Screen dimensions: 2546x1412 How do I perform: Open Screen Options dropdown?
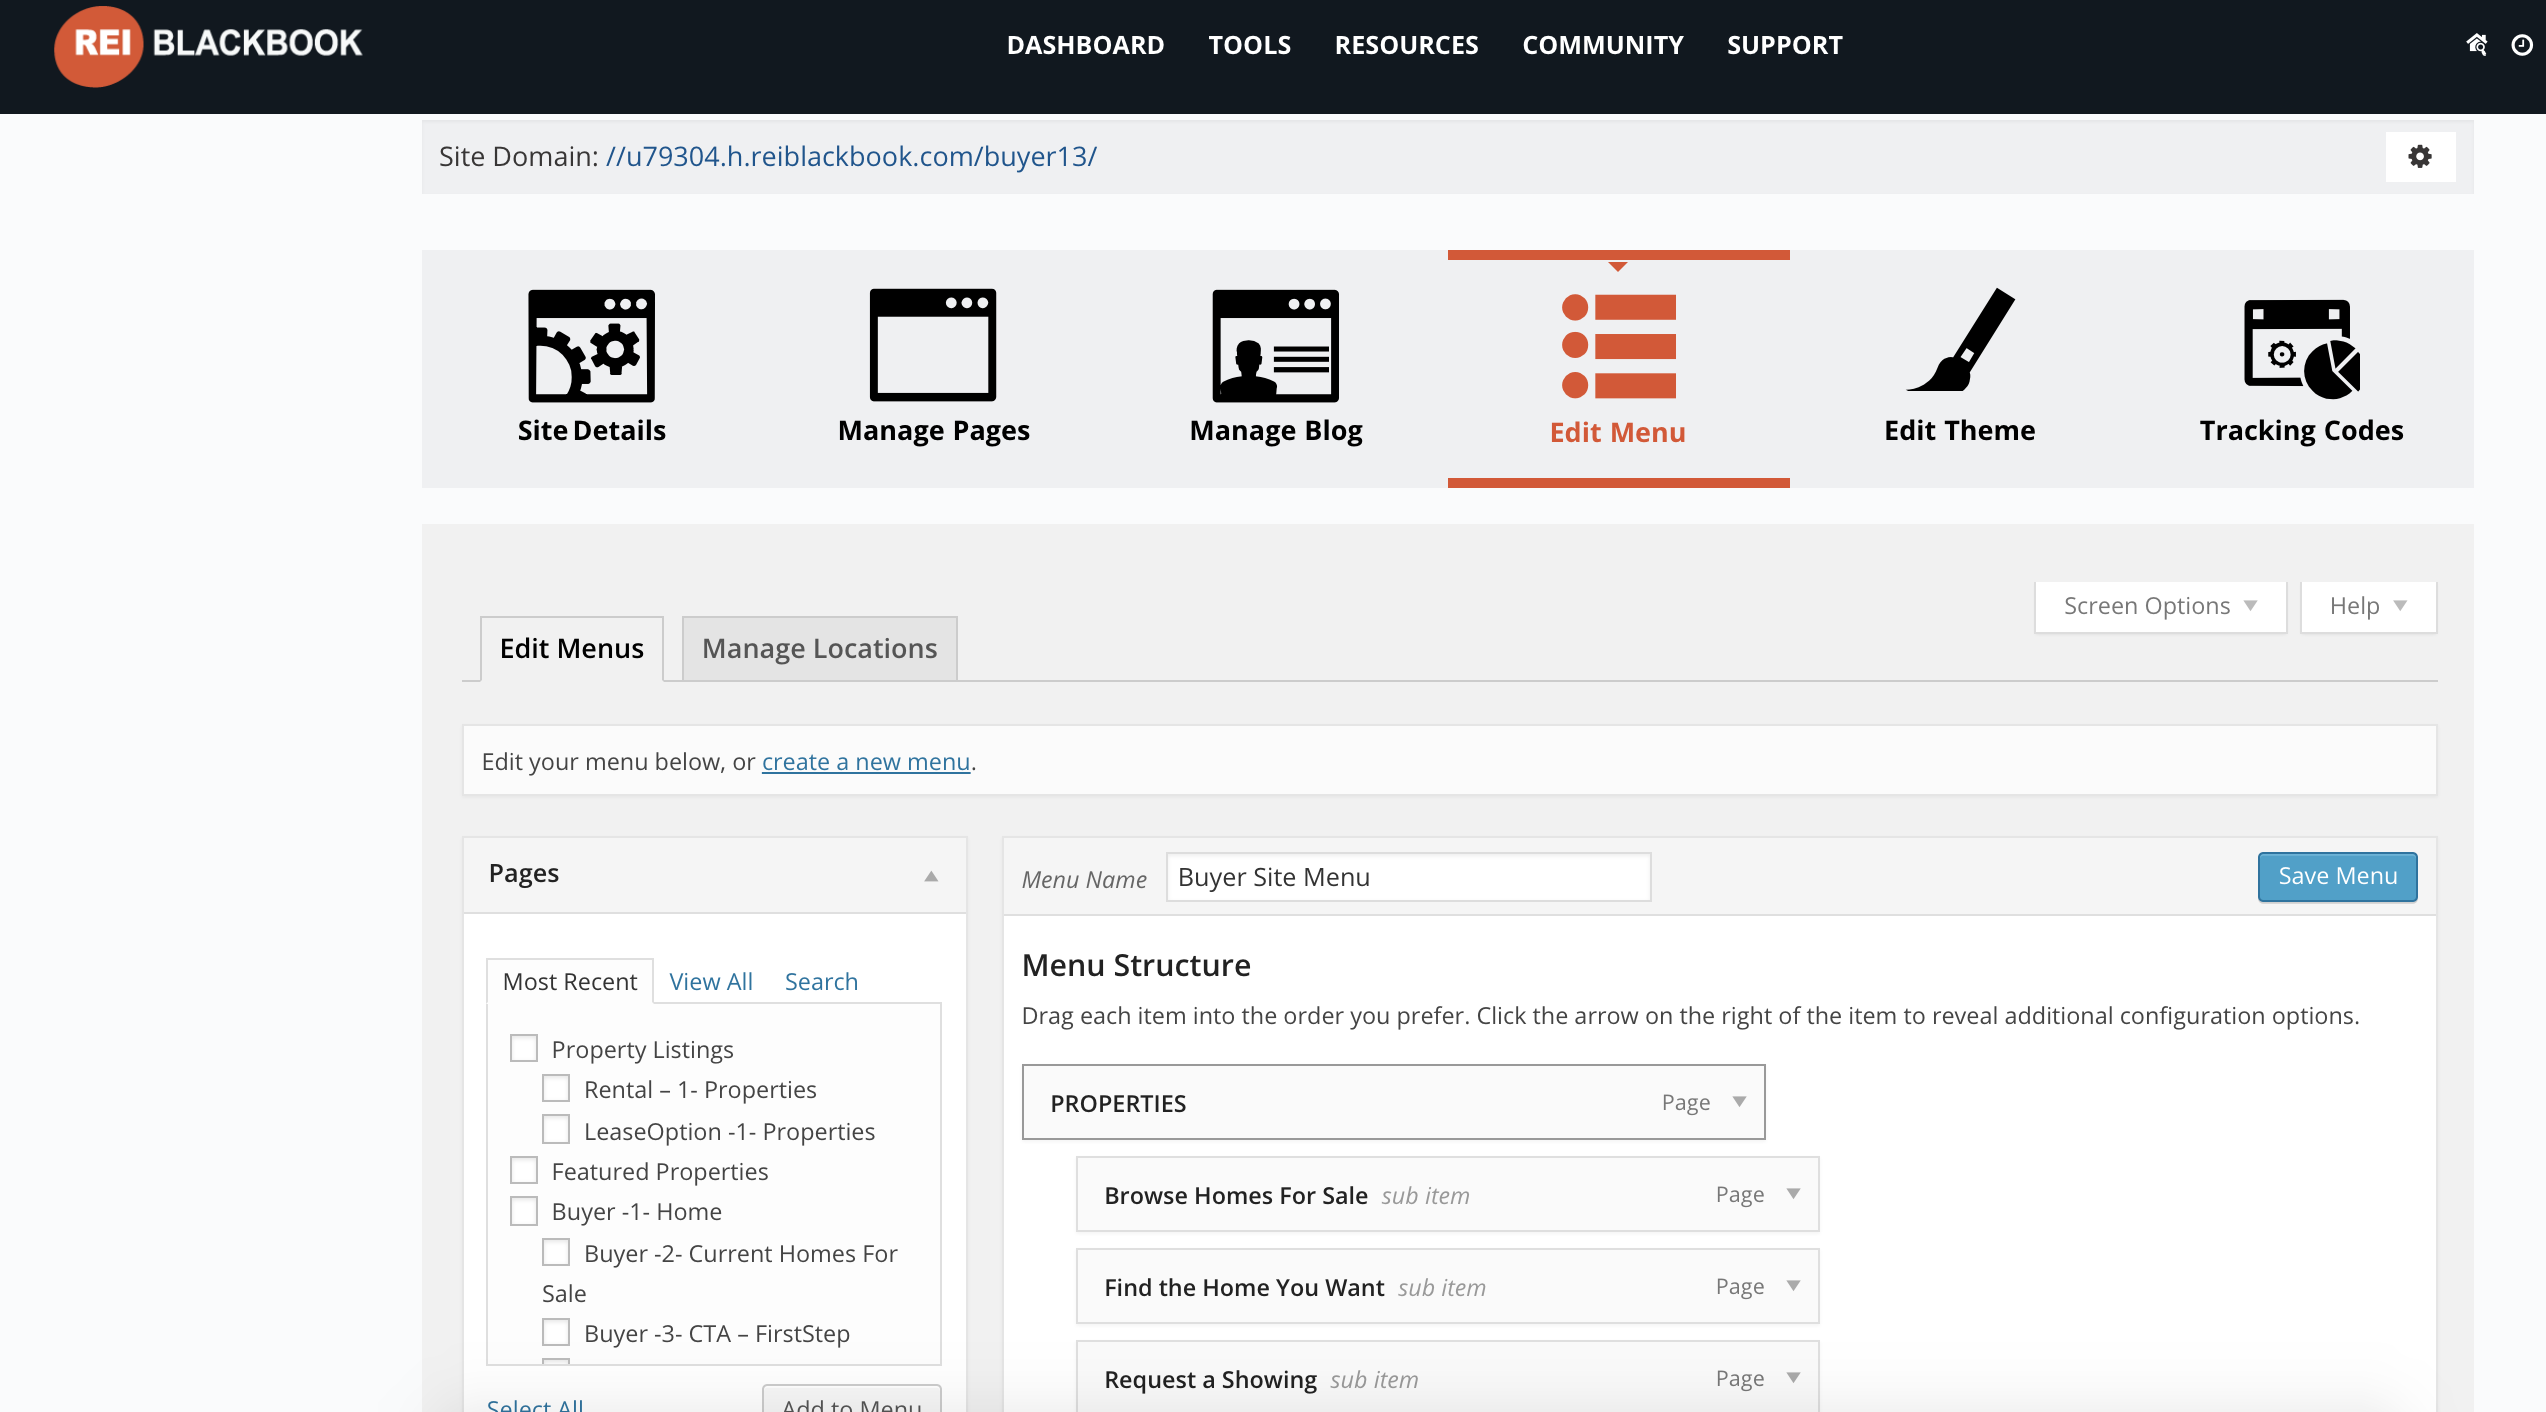click(x=2160, y=606)
